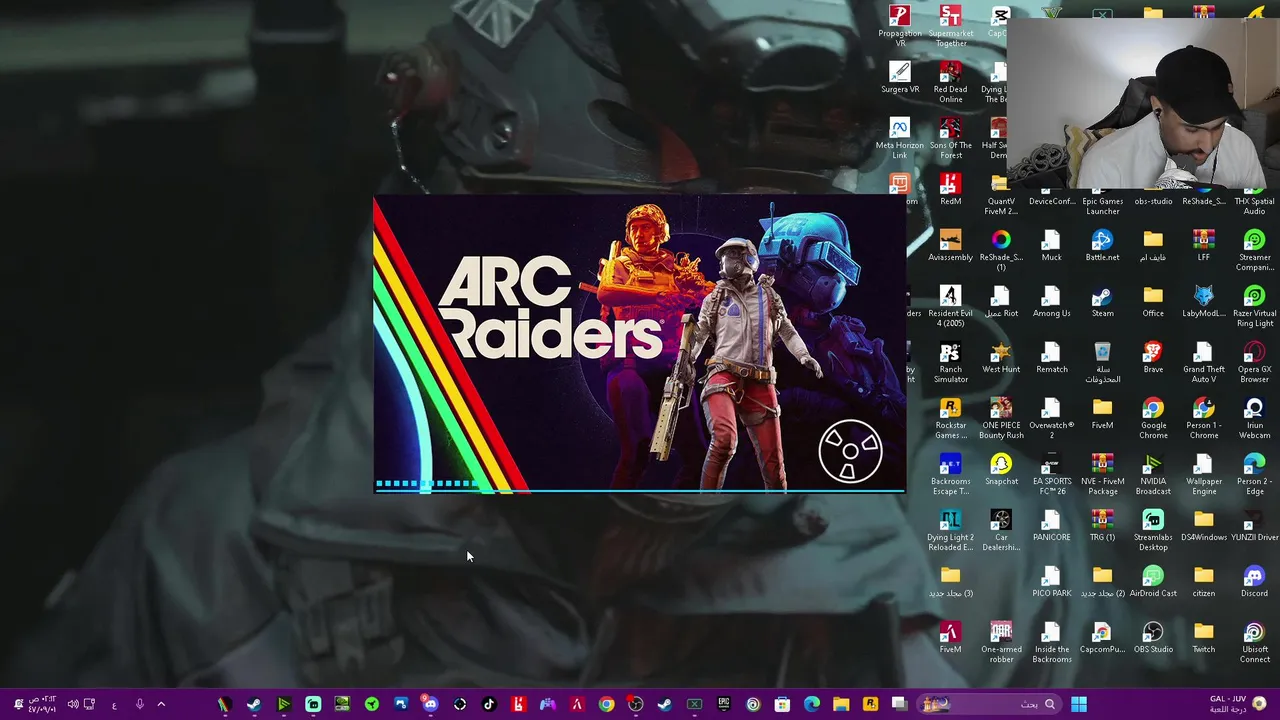
Task: Open Person 1 - Chrome shortcut
Action: tap(1203, 417)
